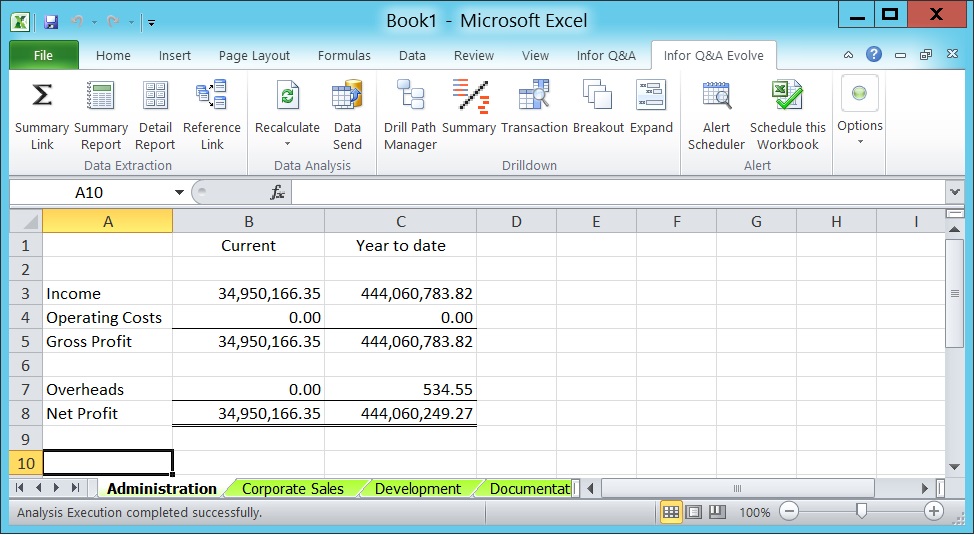Click the Undo arrow in quick access
This screenshot has height=535, width=974.
[x=77, y=22]
